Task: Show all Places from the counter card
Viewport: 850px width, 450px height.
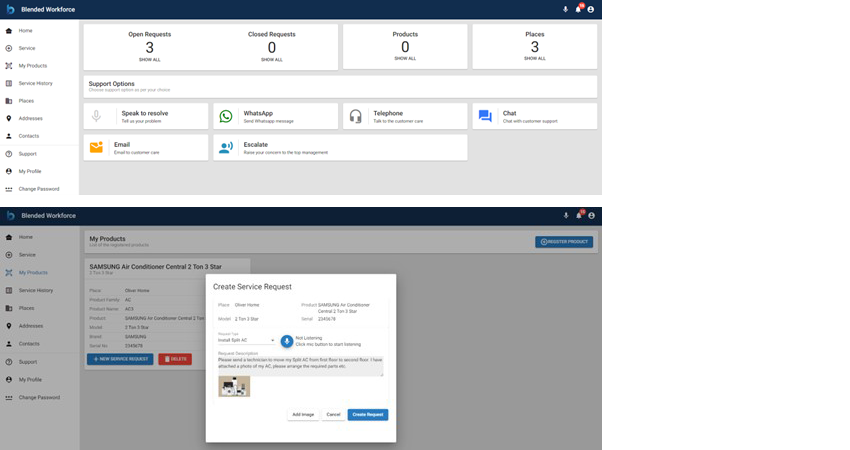Action: point(535,58)
